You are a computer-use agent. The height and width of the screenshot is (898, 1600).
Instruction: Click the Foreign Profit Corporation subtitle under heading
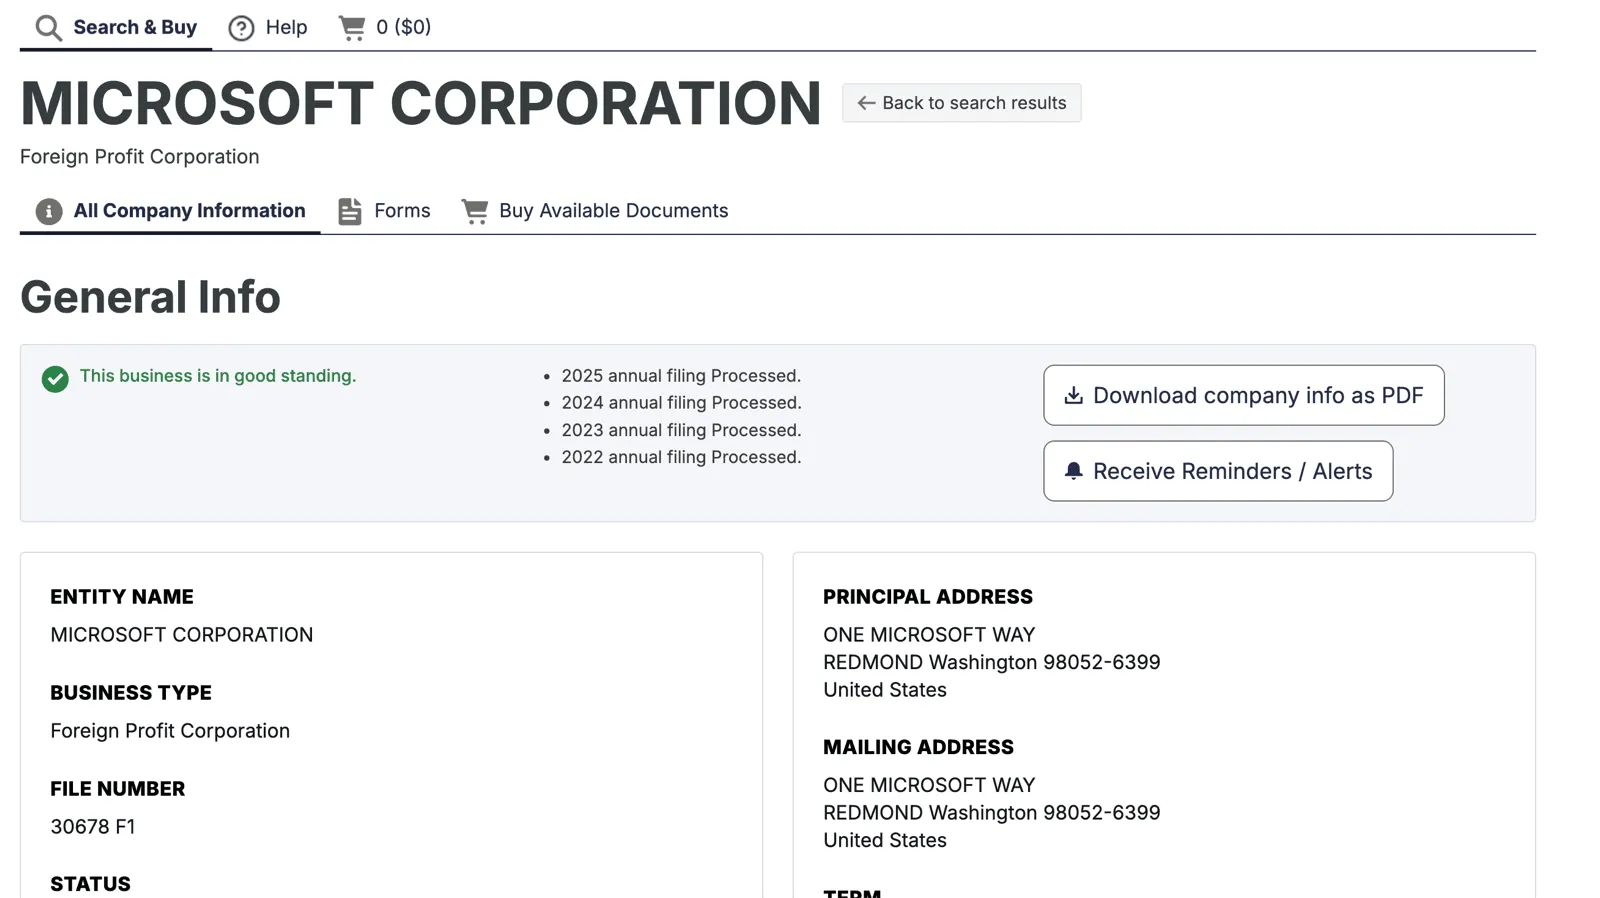[x=140, y=157]
